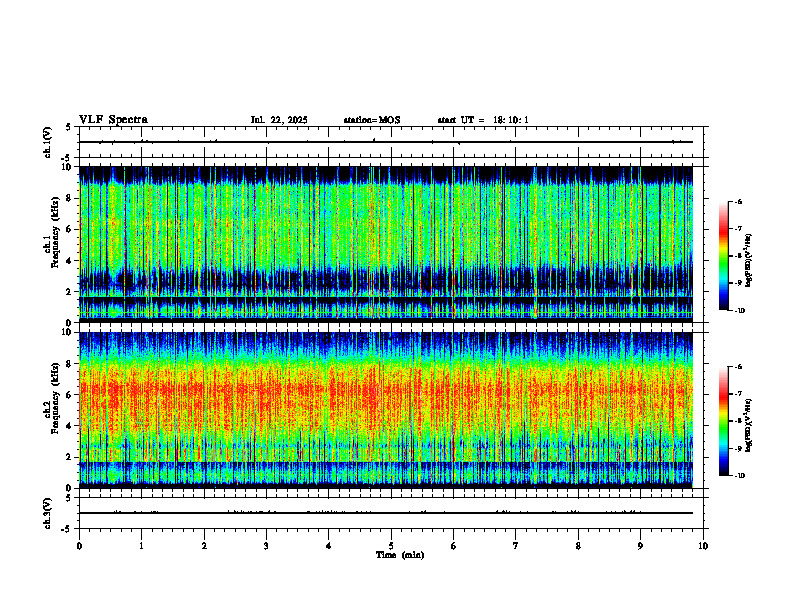This screenshot has height=612, width=792.
Task: Click the ch.2 spectrogram plot area
Action: click(x=386, y=410)
